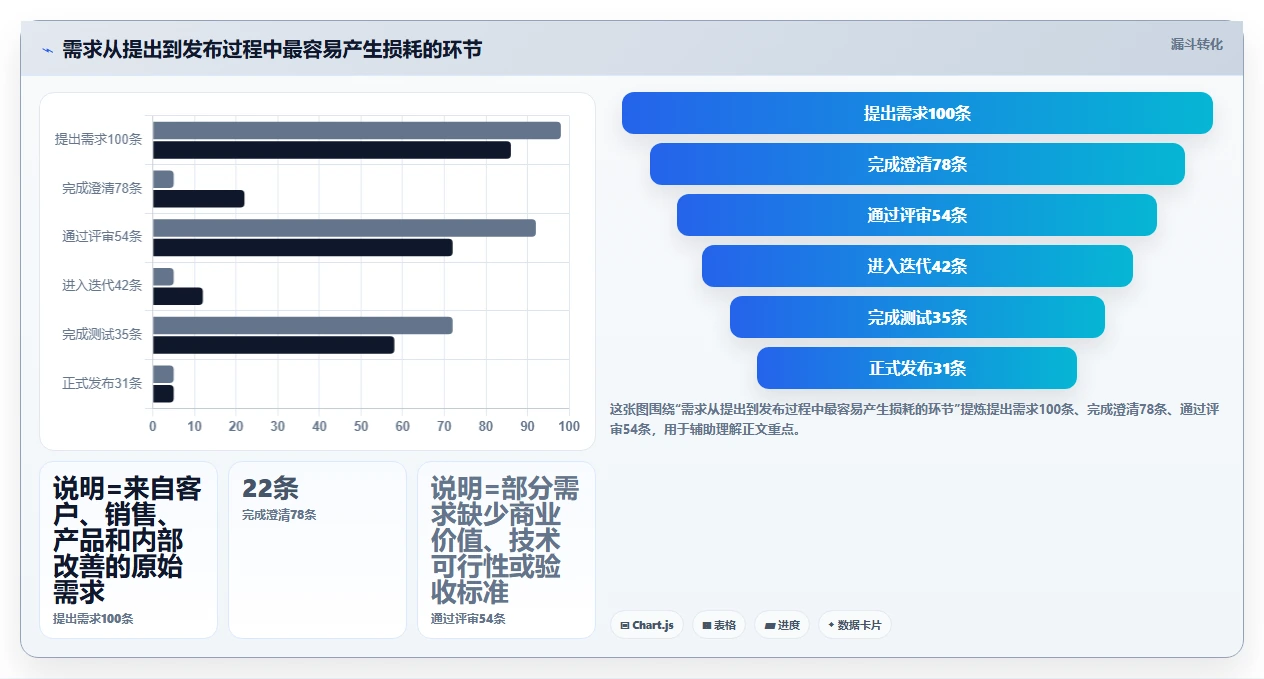Click the lightning icon beside the header title
The width and height of the screenshot is (1264, 679).
click(47, 49)
